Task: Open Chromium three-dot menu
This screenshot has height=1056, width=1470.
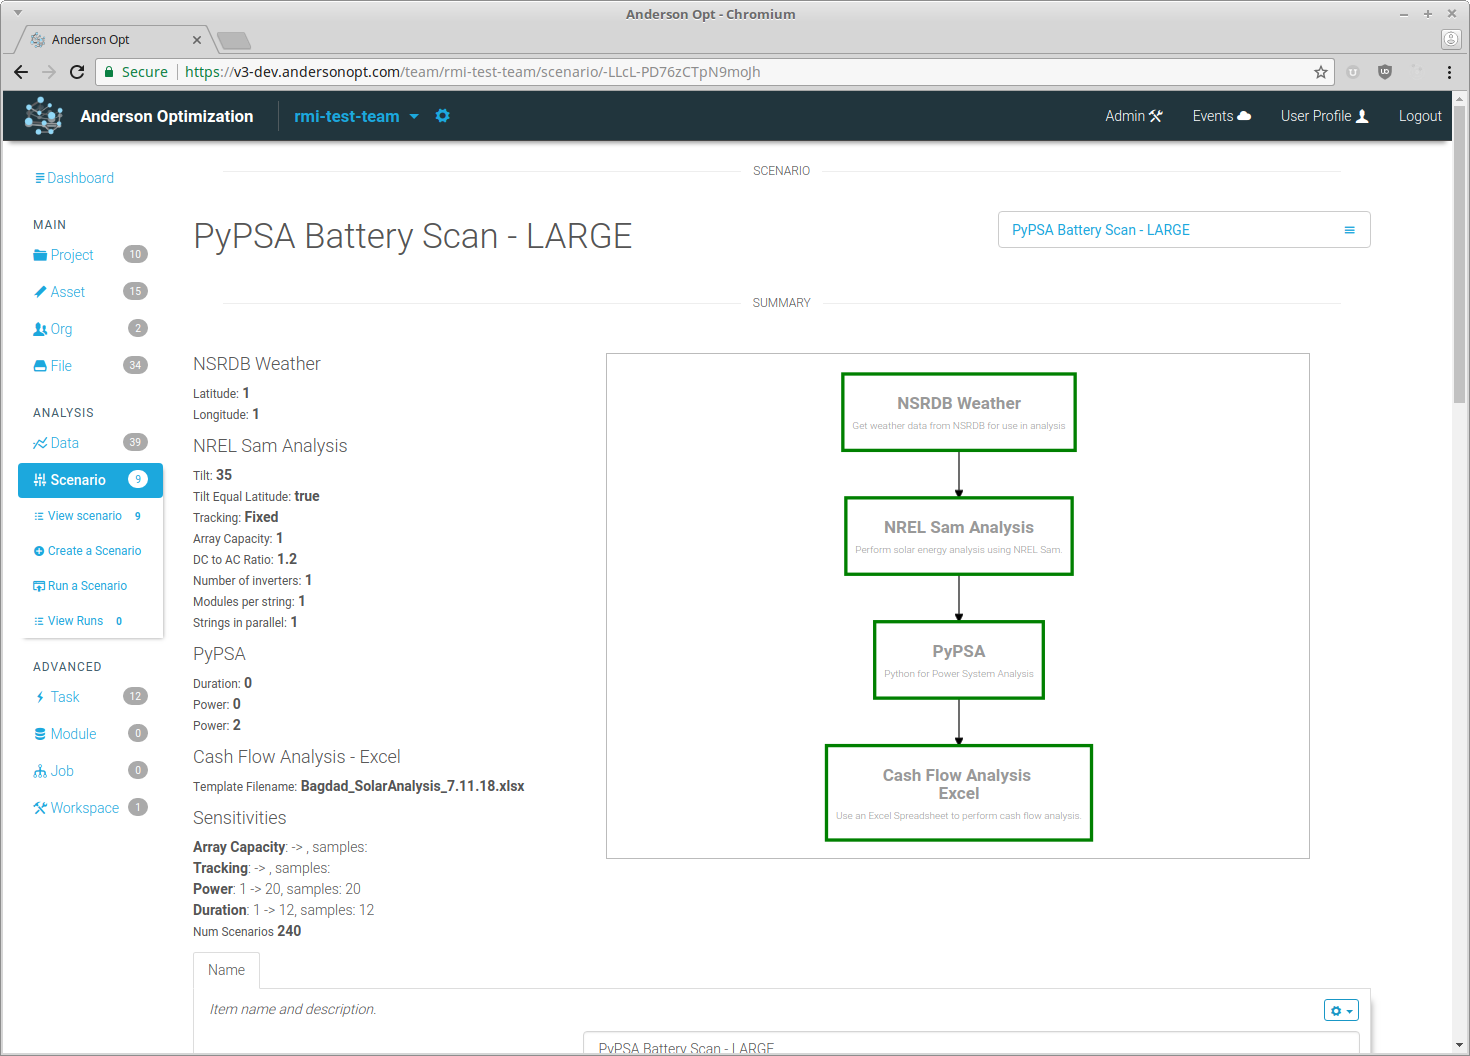Action: (x=1449, y=72)
